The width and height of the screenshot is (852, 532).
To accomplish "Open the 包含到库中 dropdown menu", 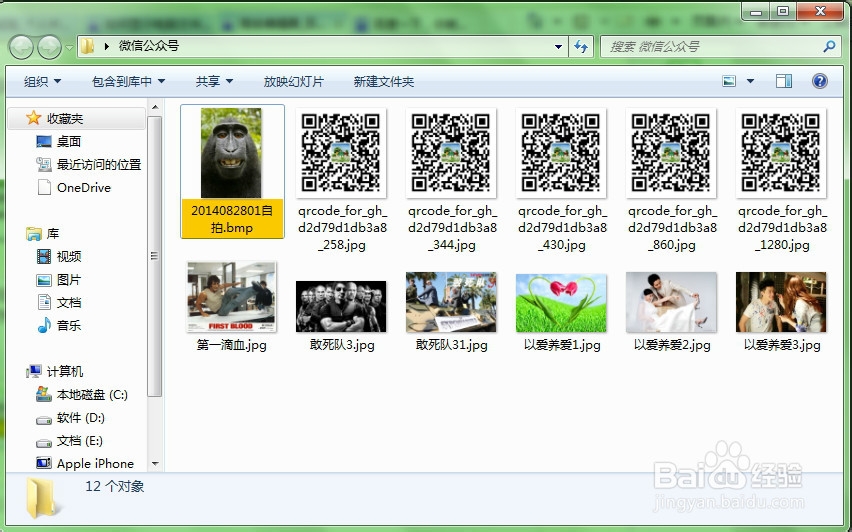I will point(128,82).
